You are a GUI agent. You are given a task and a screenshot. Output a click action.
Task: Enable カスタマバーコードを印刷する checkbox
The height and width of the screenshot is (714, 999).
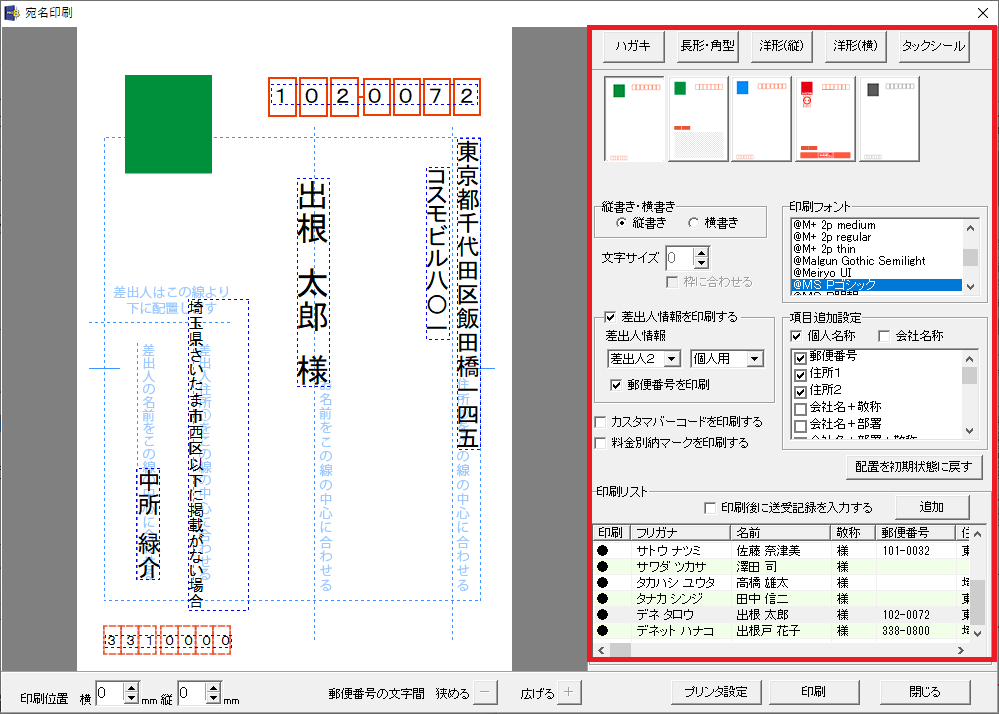click(600, 422)
